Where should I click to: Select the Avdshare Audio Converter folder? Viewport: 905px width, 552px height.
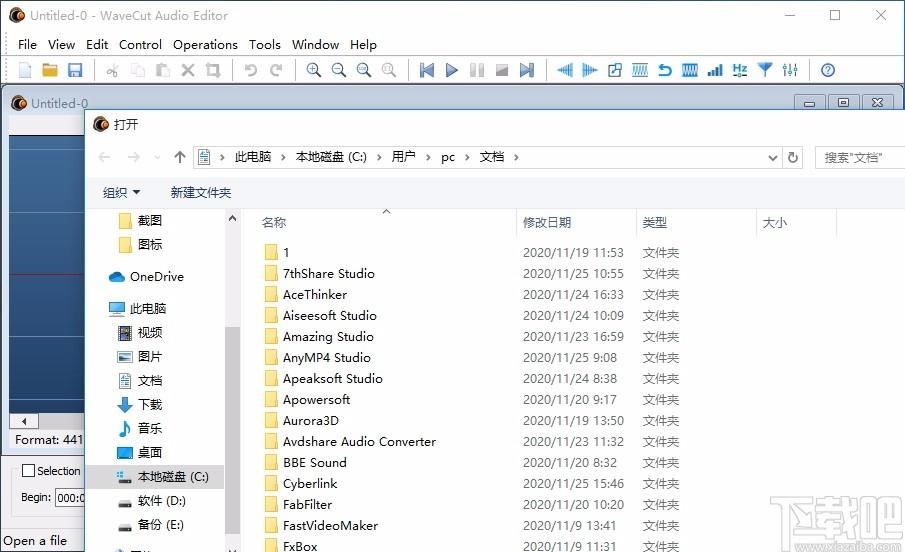[x=350, y=442]
